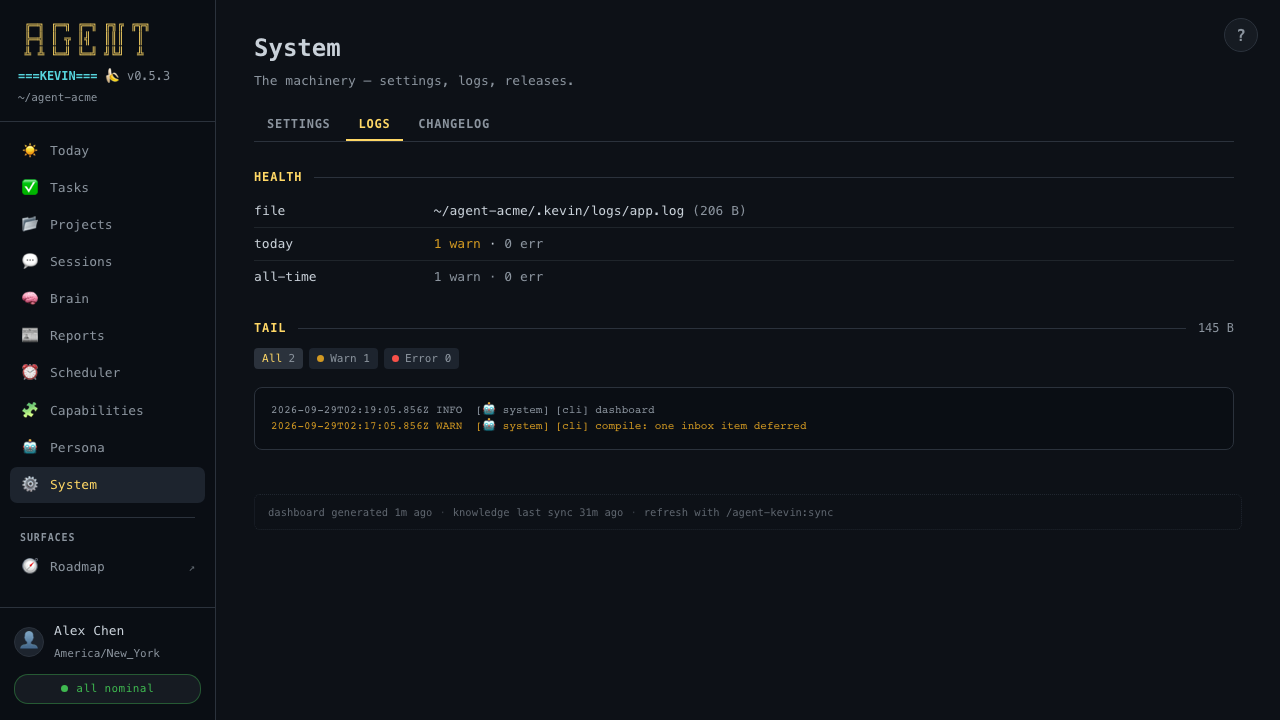Click the Persona label in the sidebar
This screenshot has width=1280, height=720.
pos(77,447)
